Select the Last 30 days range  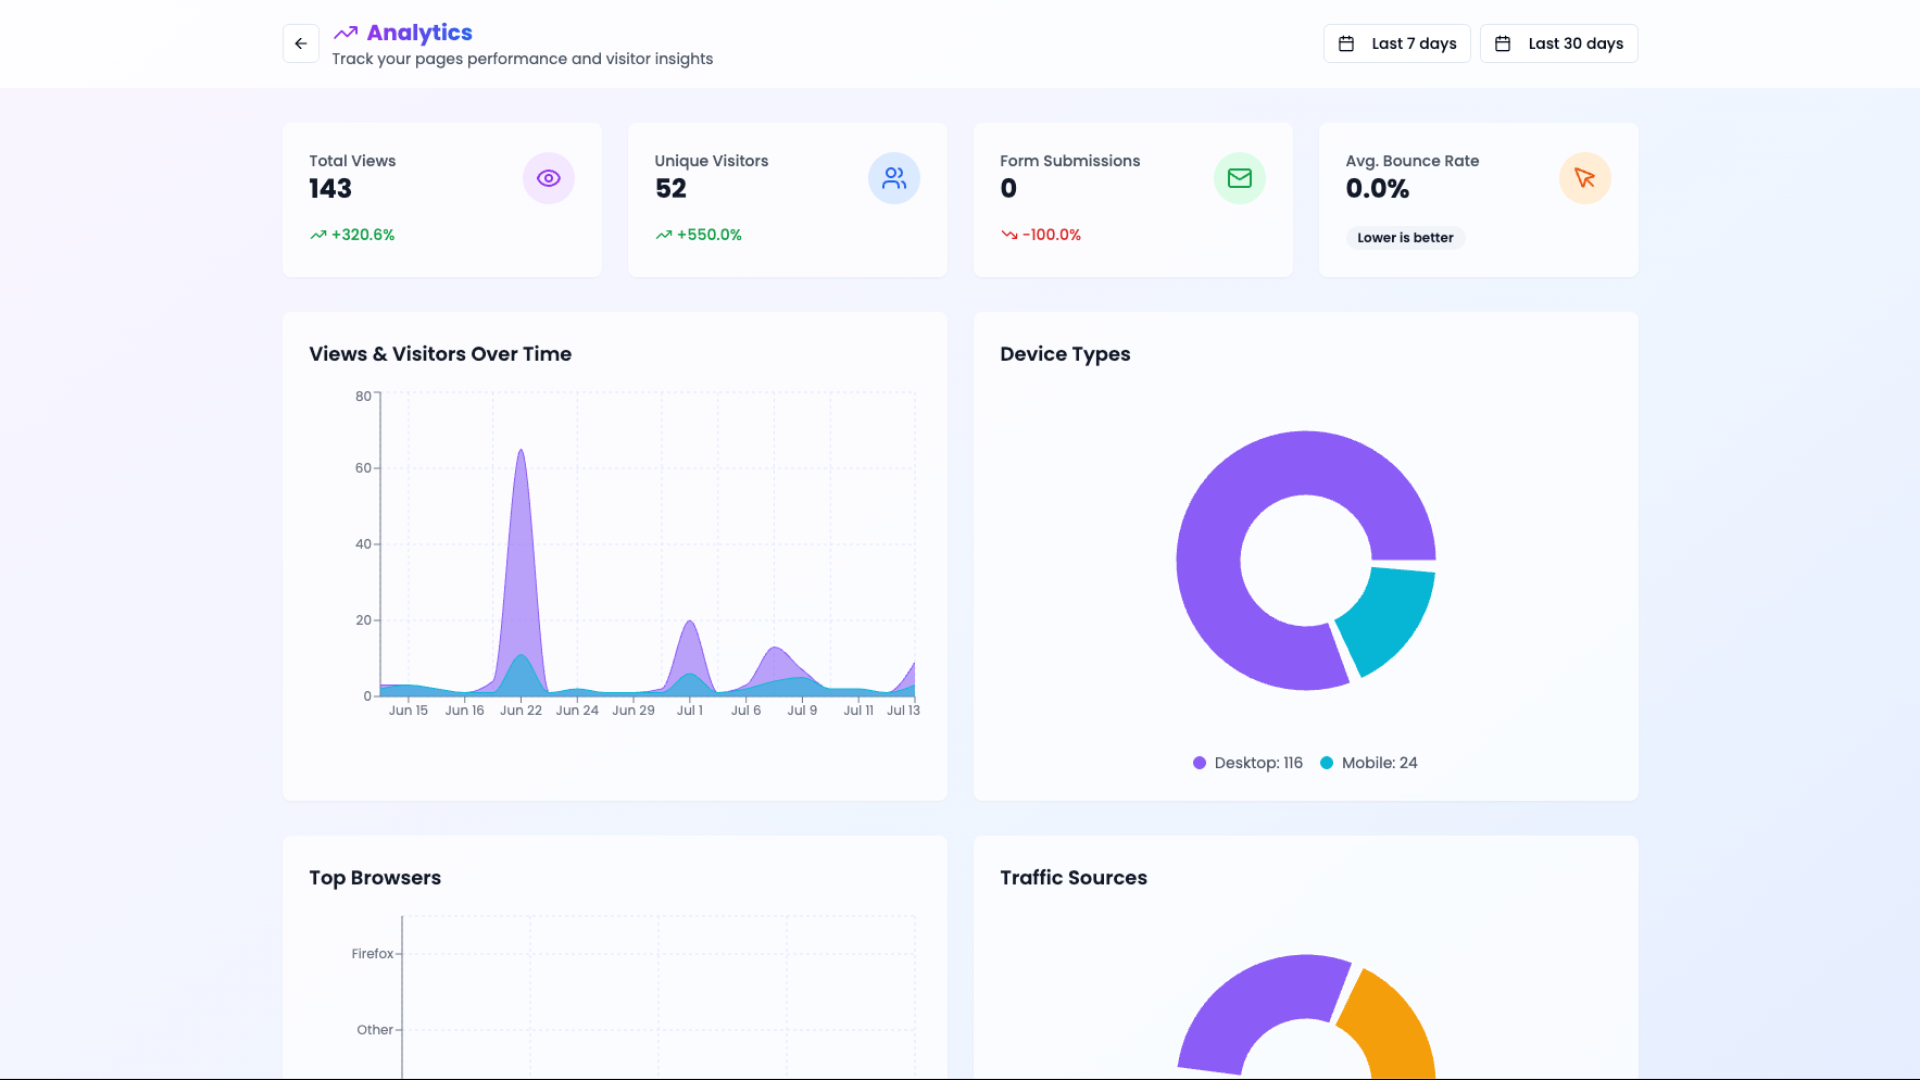click(1574, 44)
